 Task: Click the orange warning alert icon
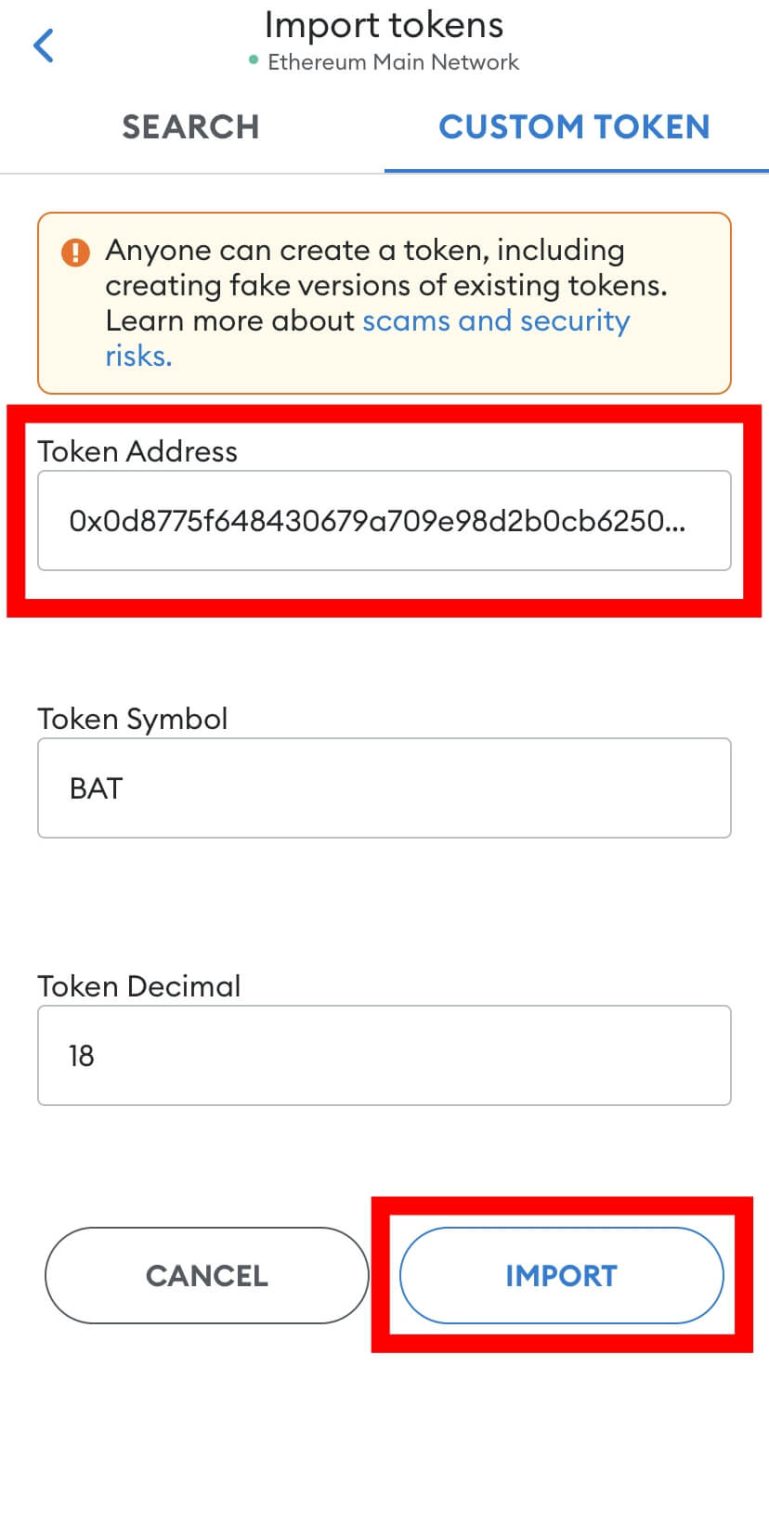(74, 251)
